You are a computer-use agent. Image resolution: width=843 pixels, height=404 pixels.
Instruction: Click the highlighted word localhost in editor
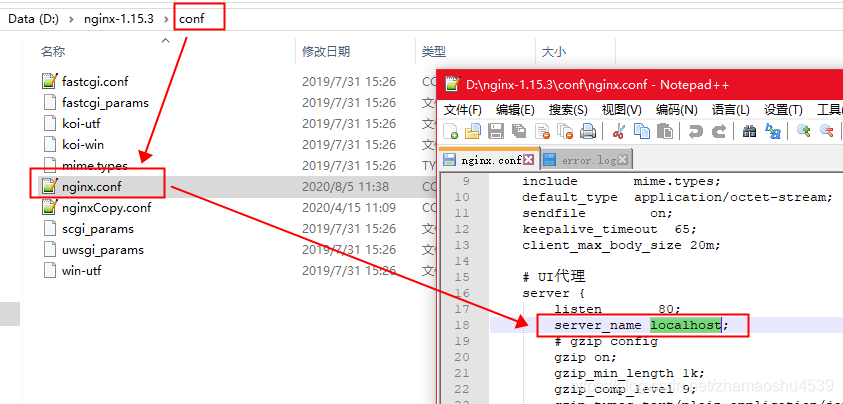685,325
